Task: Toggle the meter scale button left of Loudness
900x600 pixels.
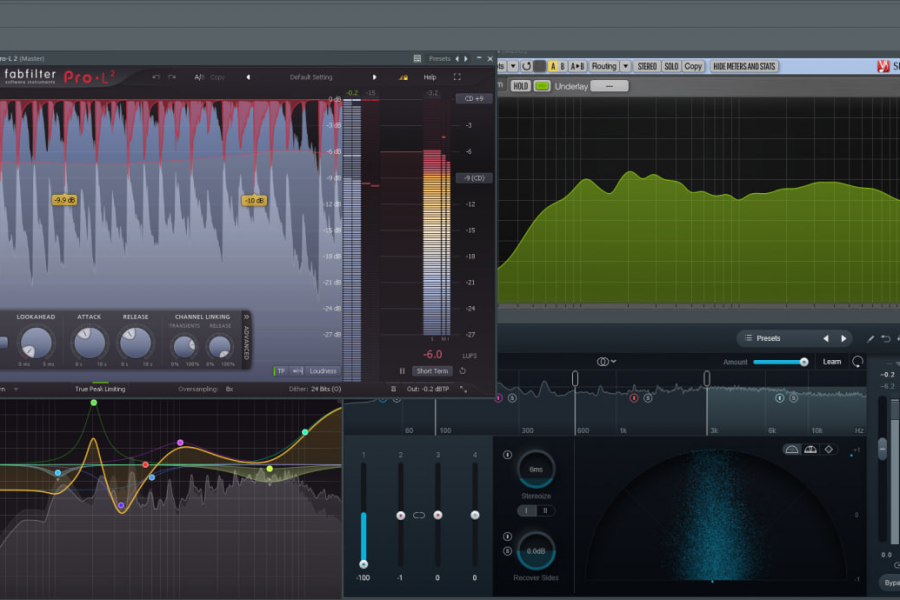Action: point(297,371)
